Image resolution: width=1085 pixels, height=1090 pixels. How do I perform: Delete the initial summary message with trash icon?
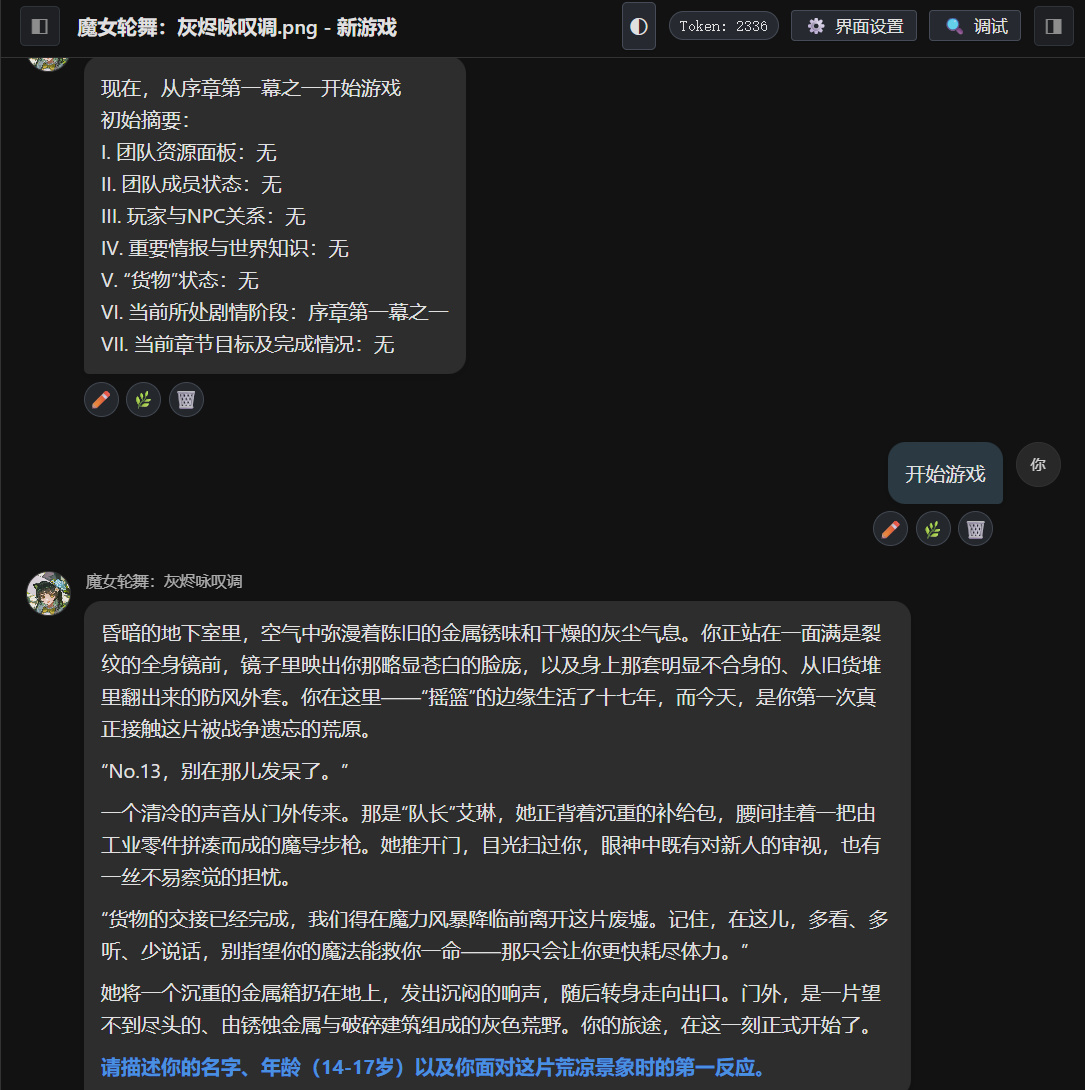[x=186, y=400]
